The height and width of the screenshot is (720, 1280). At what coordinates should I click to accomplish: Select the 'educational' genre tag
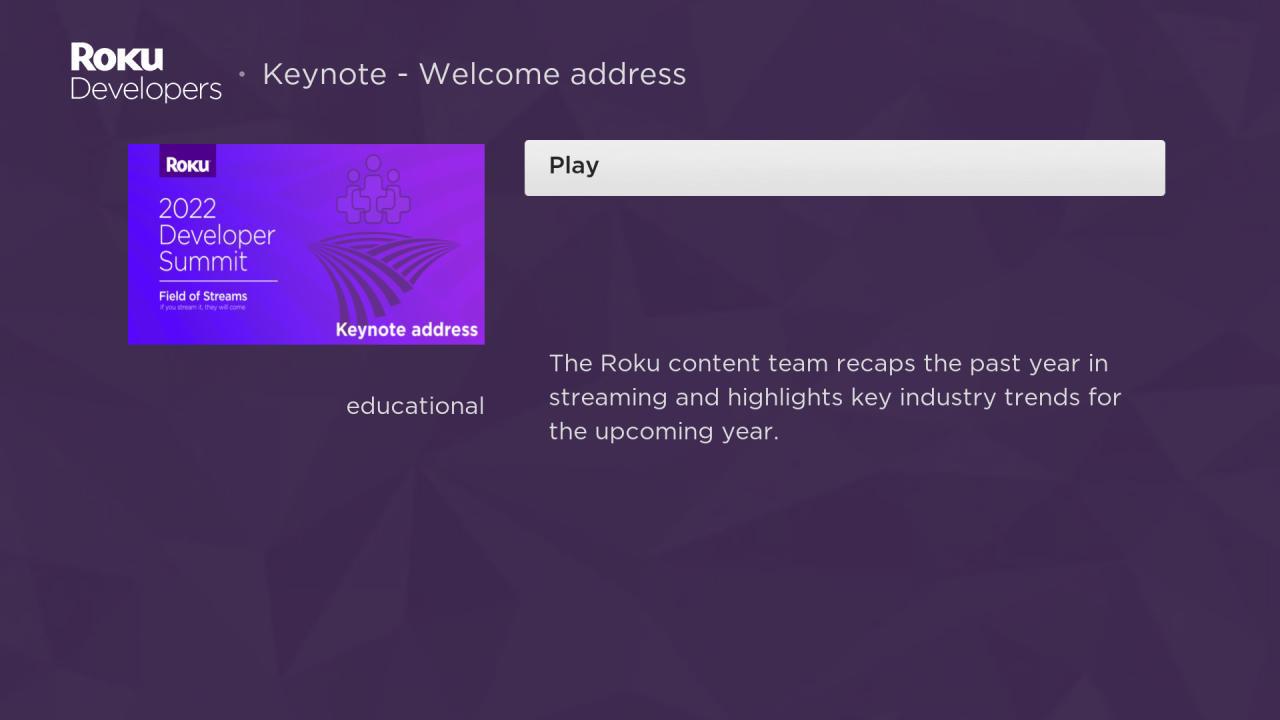point(415,406)
